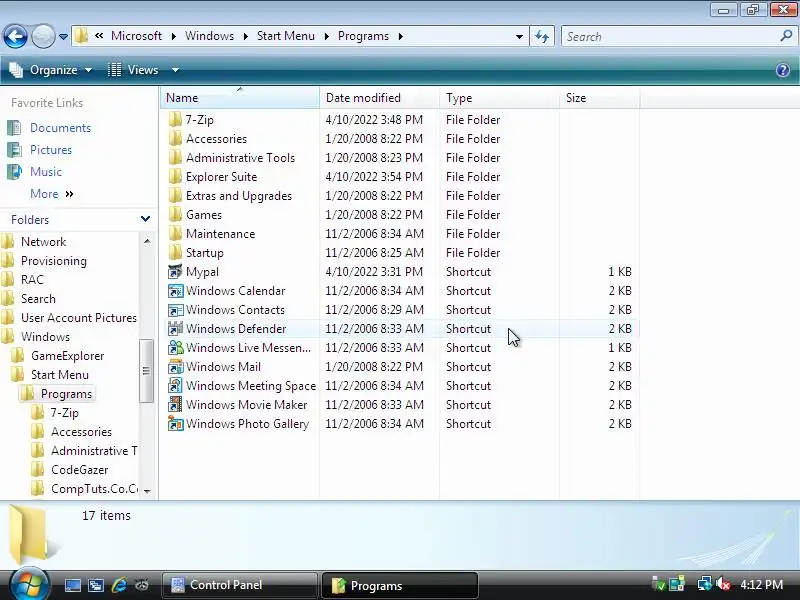Select the Search folder in tree
Screen dimensions: 800x600
[38, 298]
